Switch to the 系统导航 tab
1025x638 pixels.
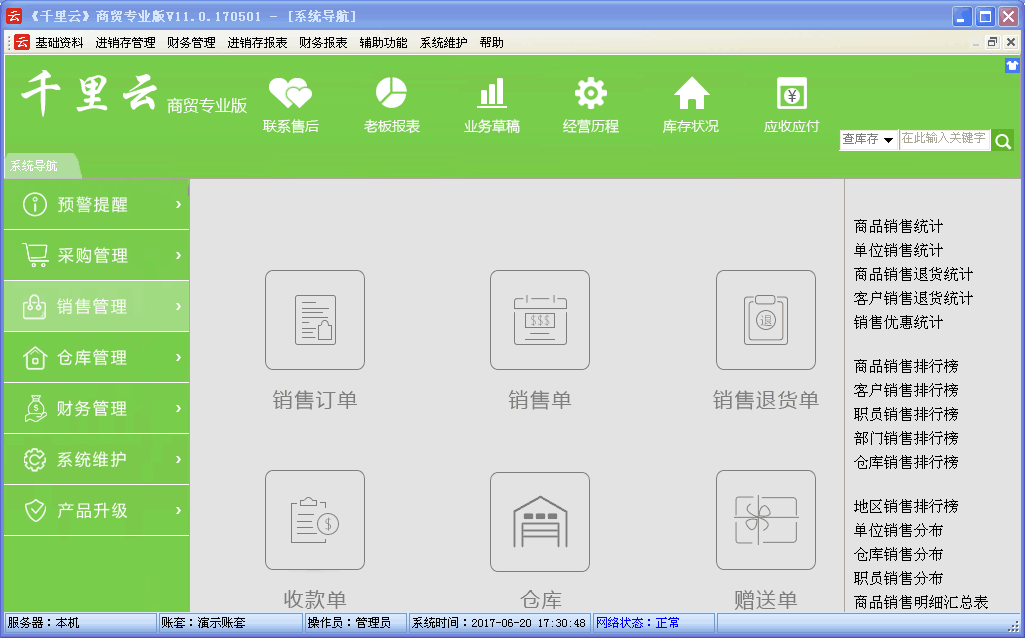click(35, 166)
